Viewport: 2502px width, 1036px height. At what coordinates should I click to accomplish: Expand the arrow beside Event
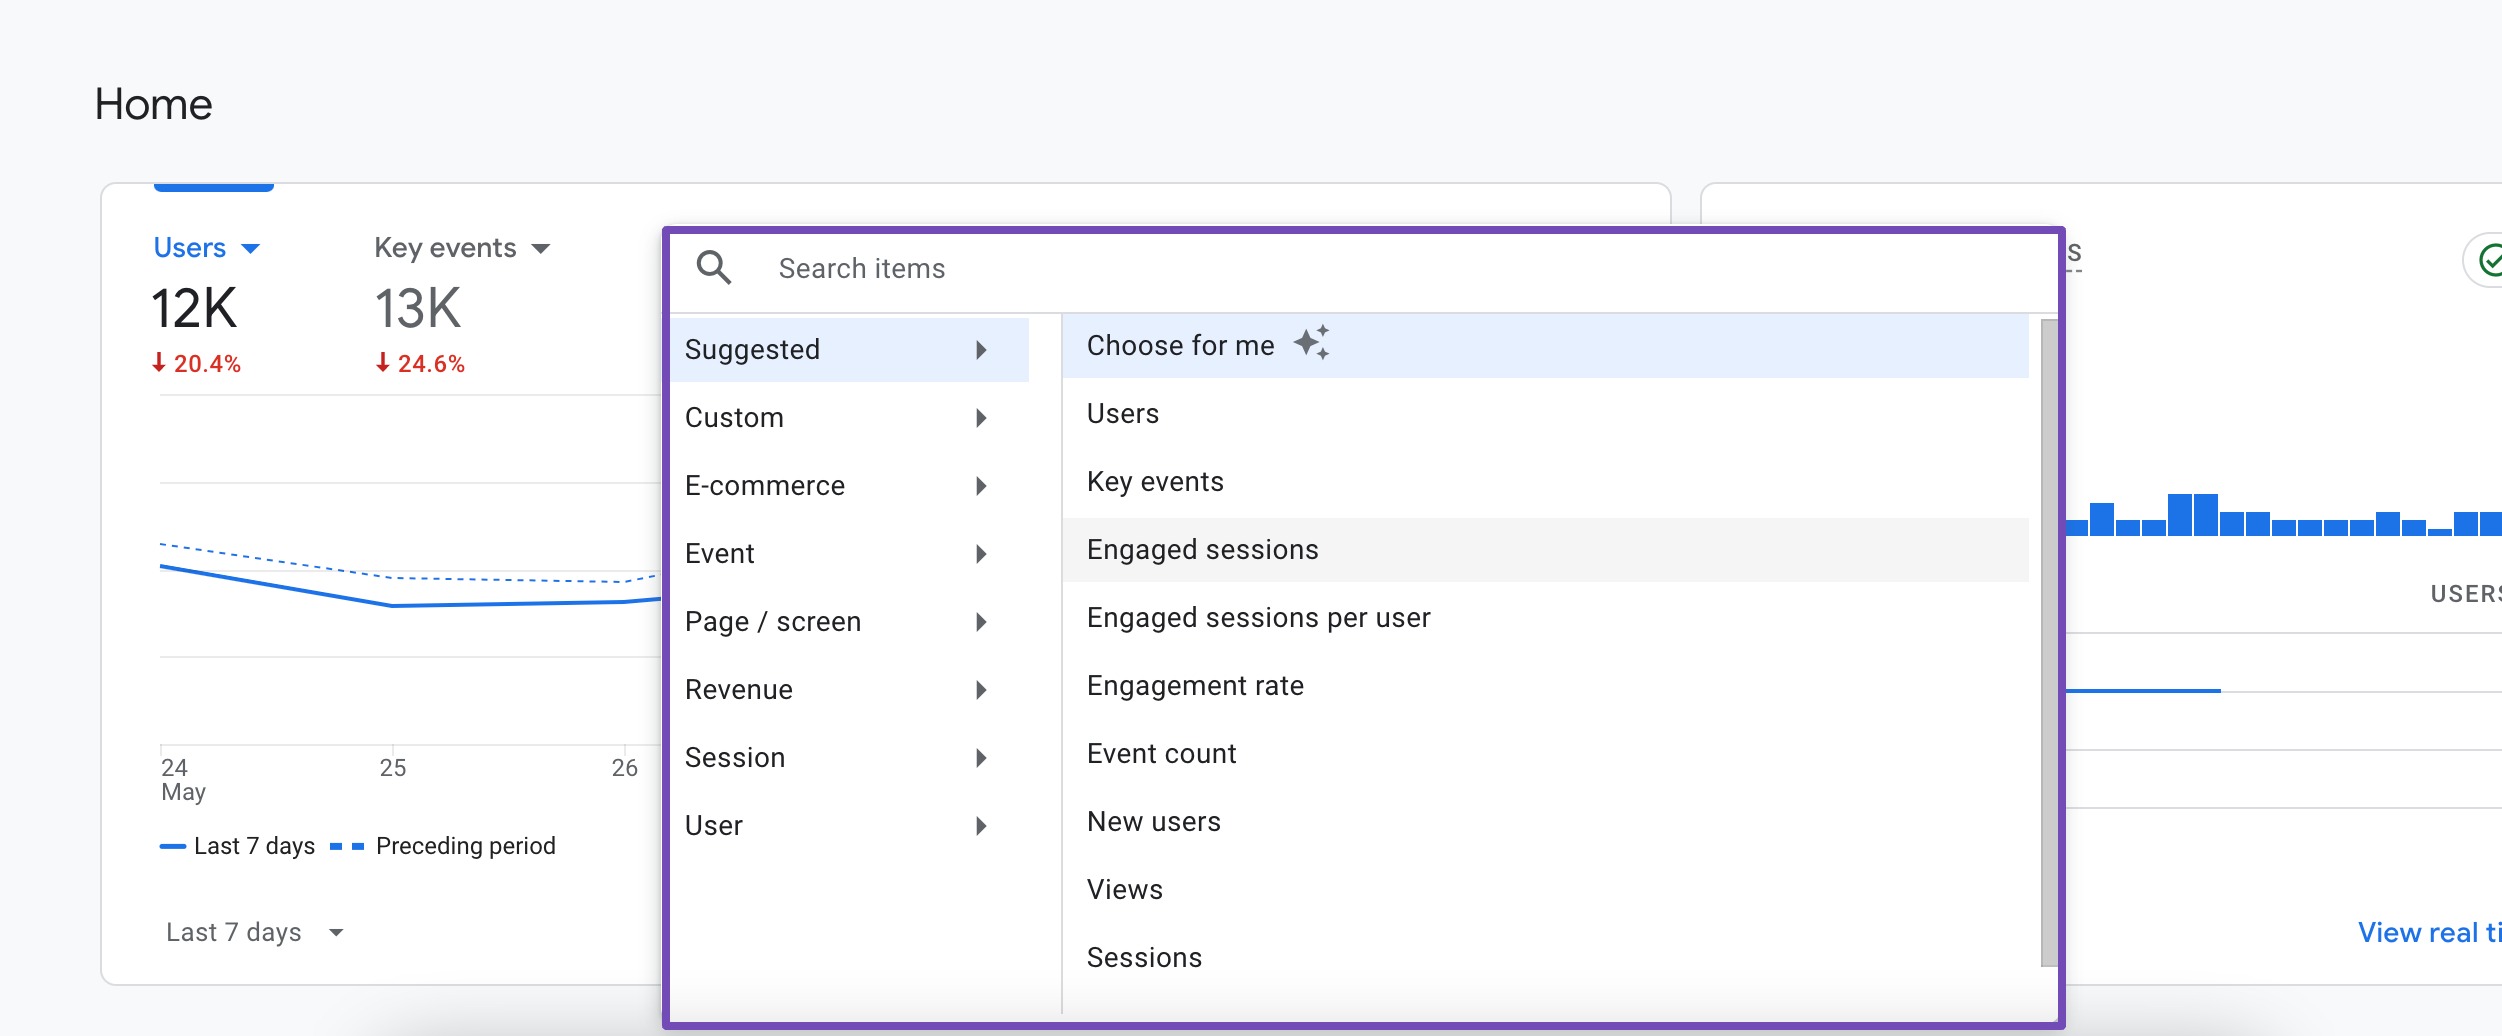point(982,554)
